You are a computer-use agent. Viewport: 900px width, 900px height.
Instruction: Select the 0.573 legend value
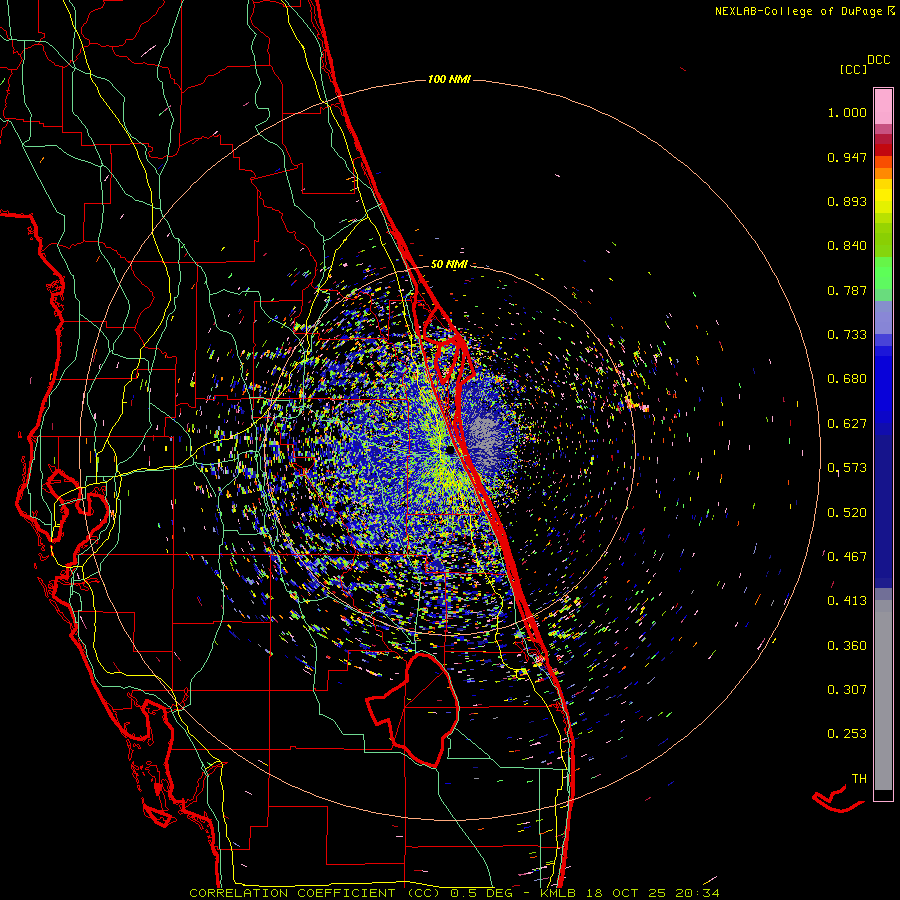(x=847, y=468)
